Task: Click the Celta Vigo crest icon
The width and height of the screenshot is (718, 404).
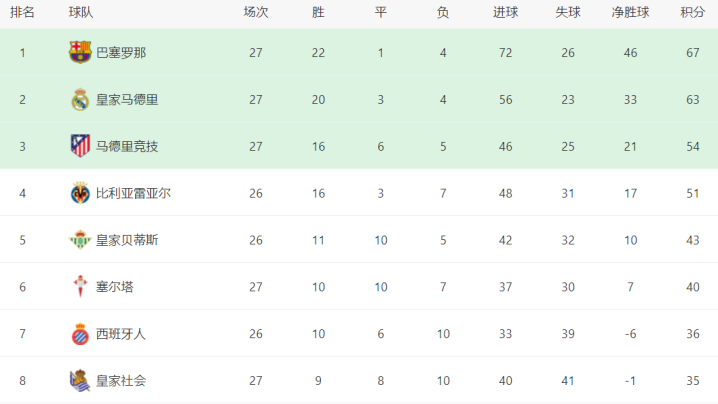Action: pyautogui.click(x=80, y=287)
